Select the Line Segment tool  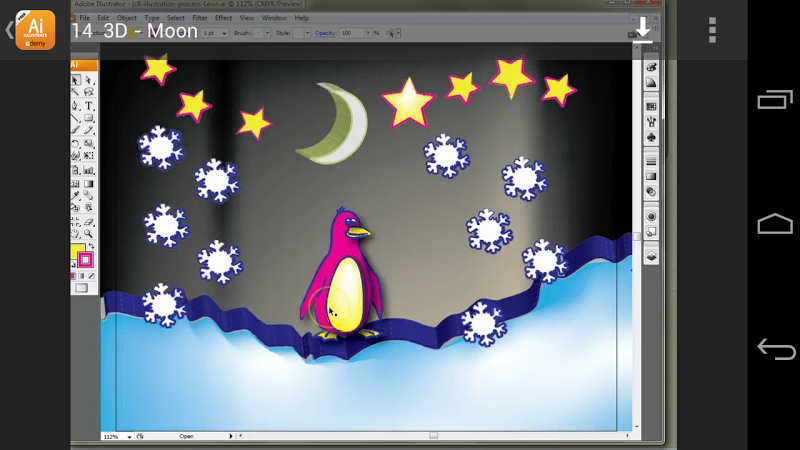pos(76,118)
